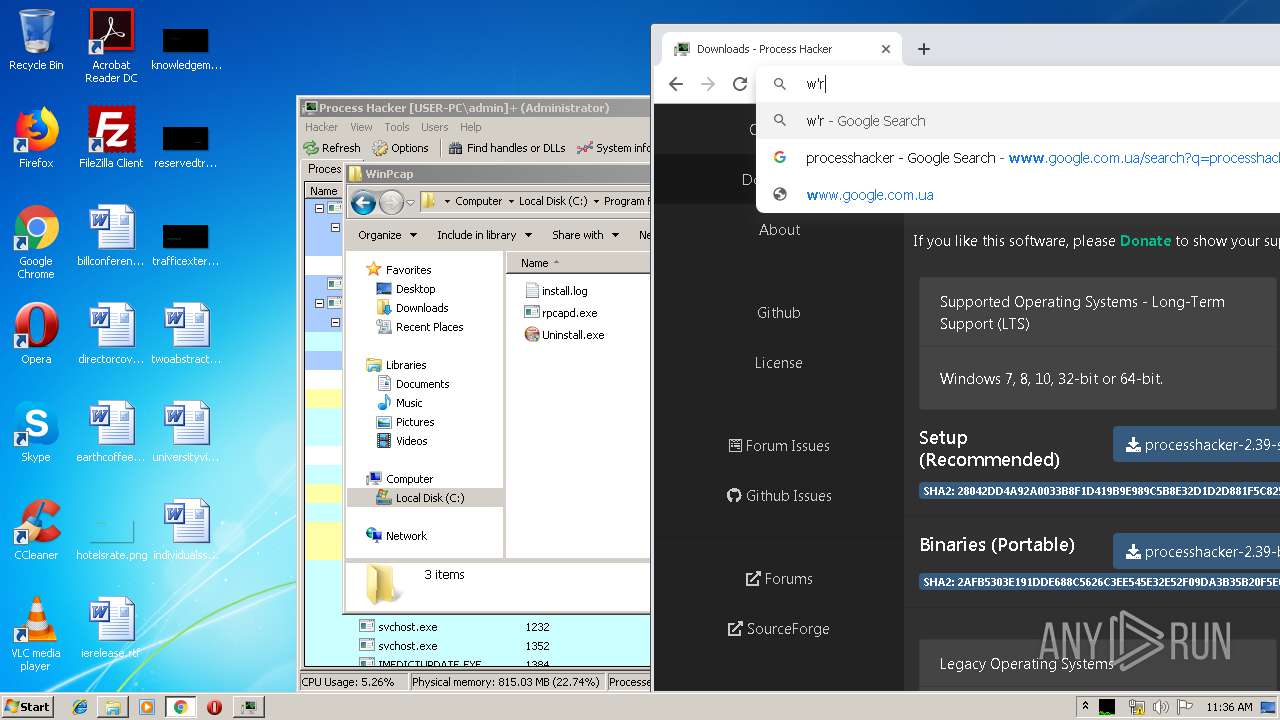1280x720 pixels.
Task: Select Videos library
Action: [x=402, y=441]
